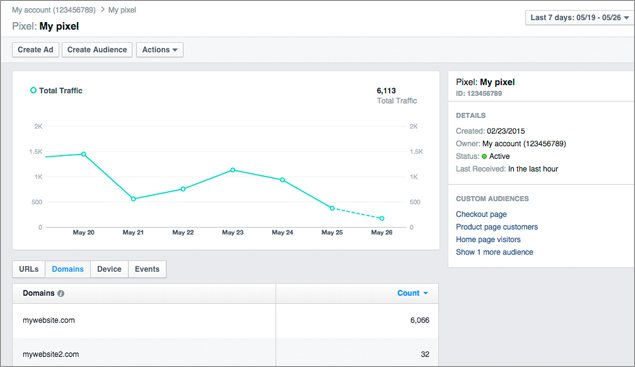Screen dimensions: 635x367
Task: Click the Total Traffic legend circle
Action: [33, 90]
